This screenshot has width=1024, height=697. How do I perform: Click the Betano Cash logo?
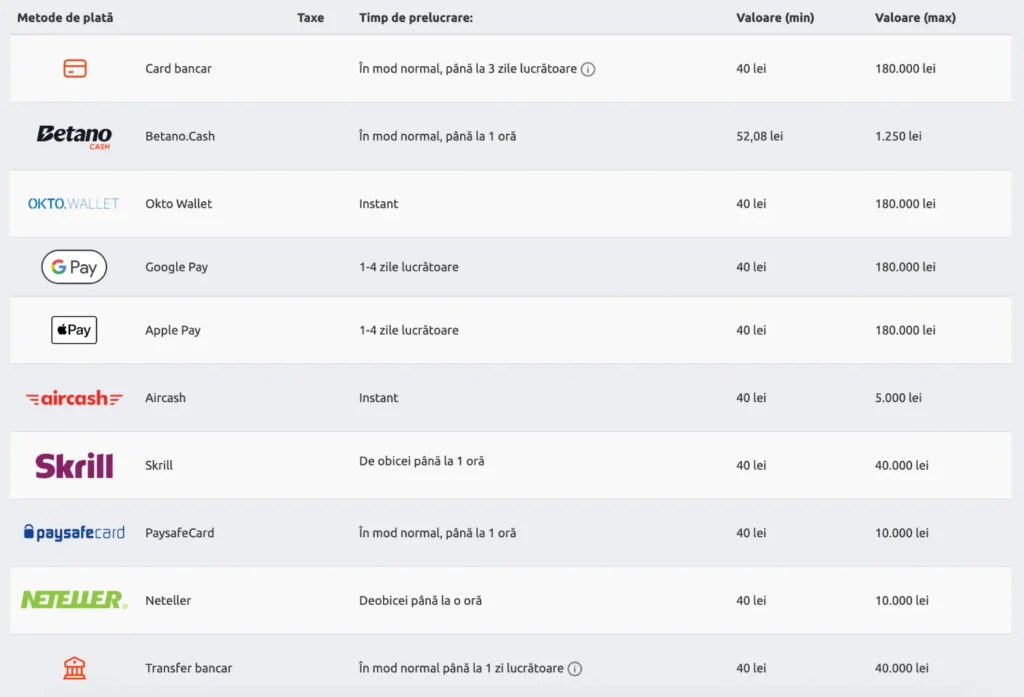[74, 136]
